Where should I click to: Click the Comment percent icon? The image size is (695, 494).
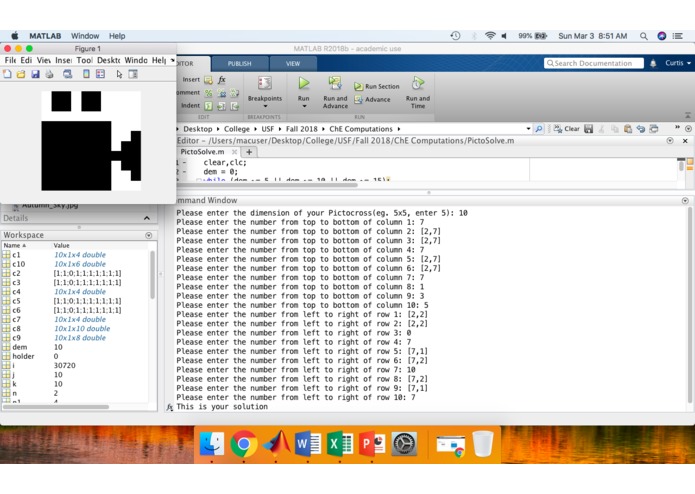pos(208,93)
